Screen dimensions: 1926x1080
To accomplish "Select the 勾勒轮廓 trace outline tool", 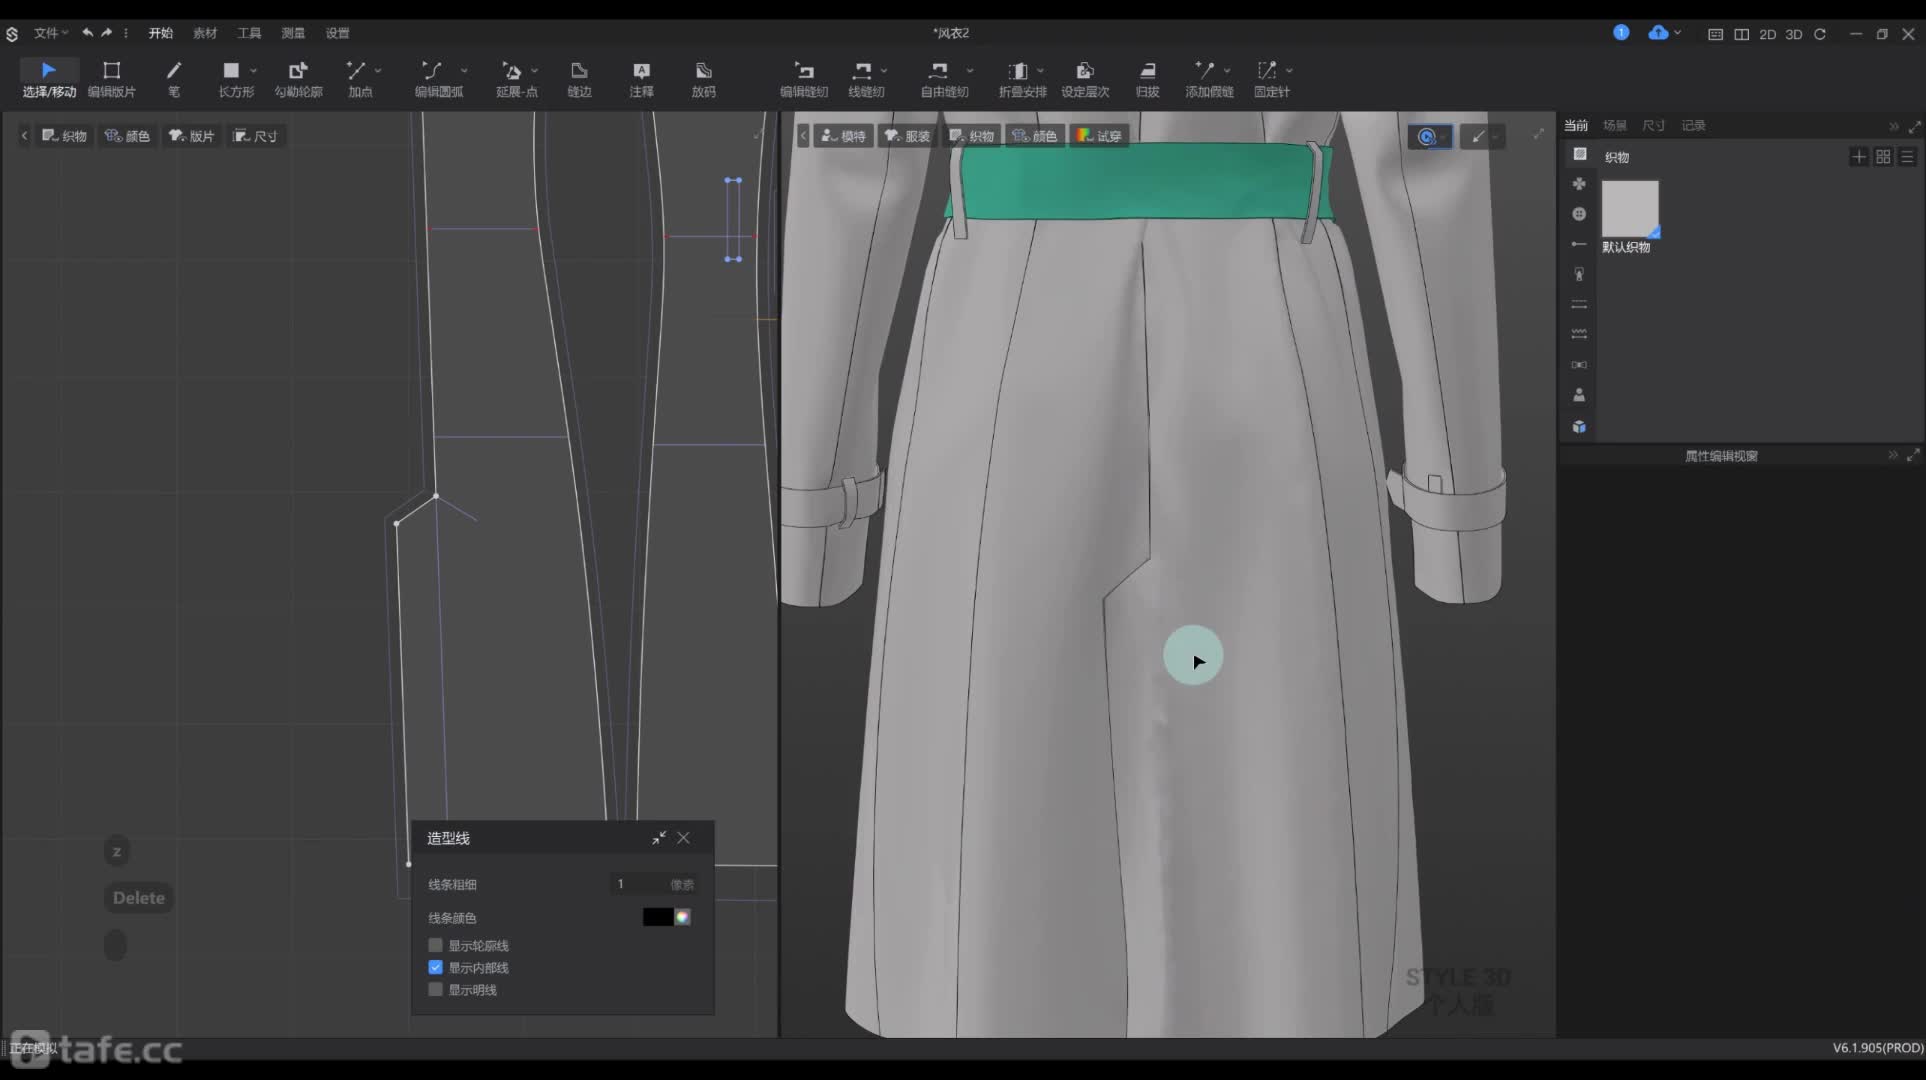I will click(x=298, y=78).
